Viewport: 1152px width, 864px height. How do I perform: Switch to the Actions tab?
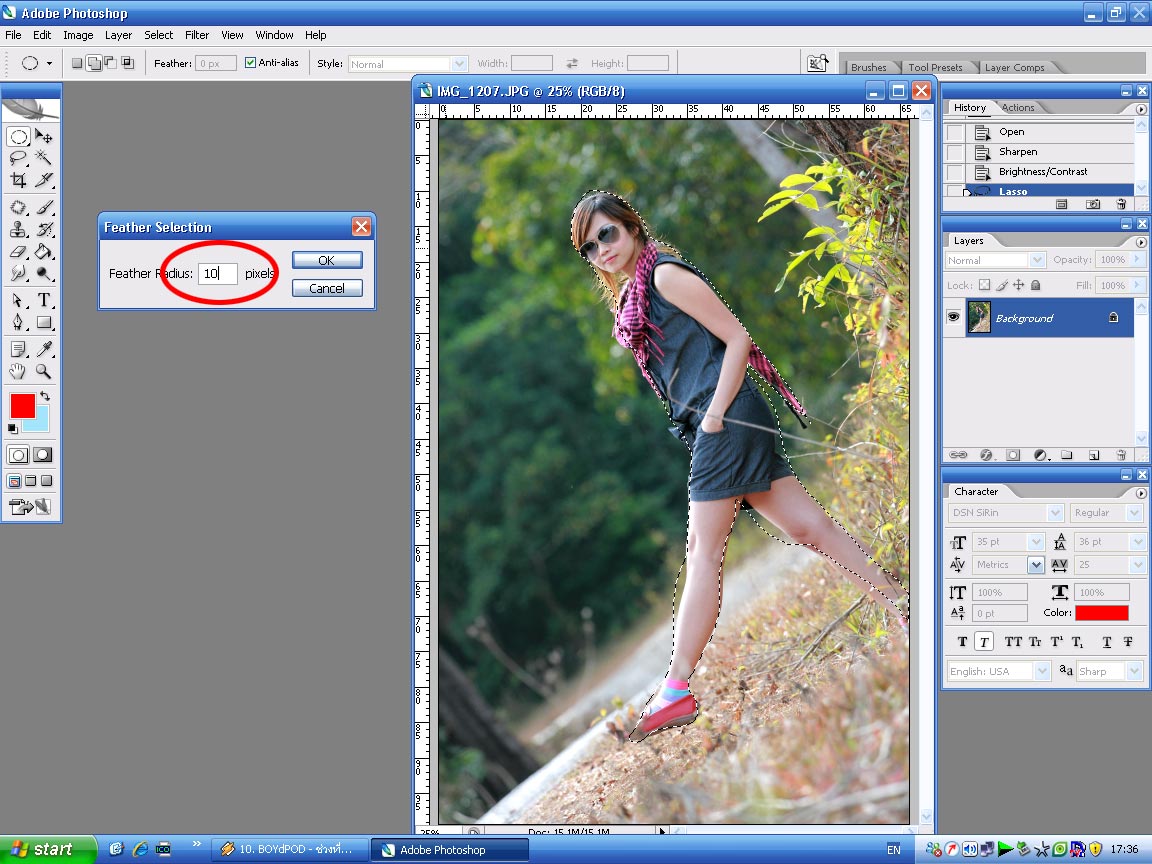coord(1018,108)
